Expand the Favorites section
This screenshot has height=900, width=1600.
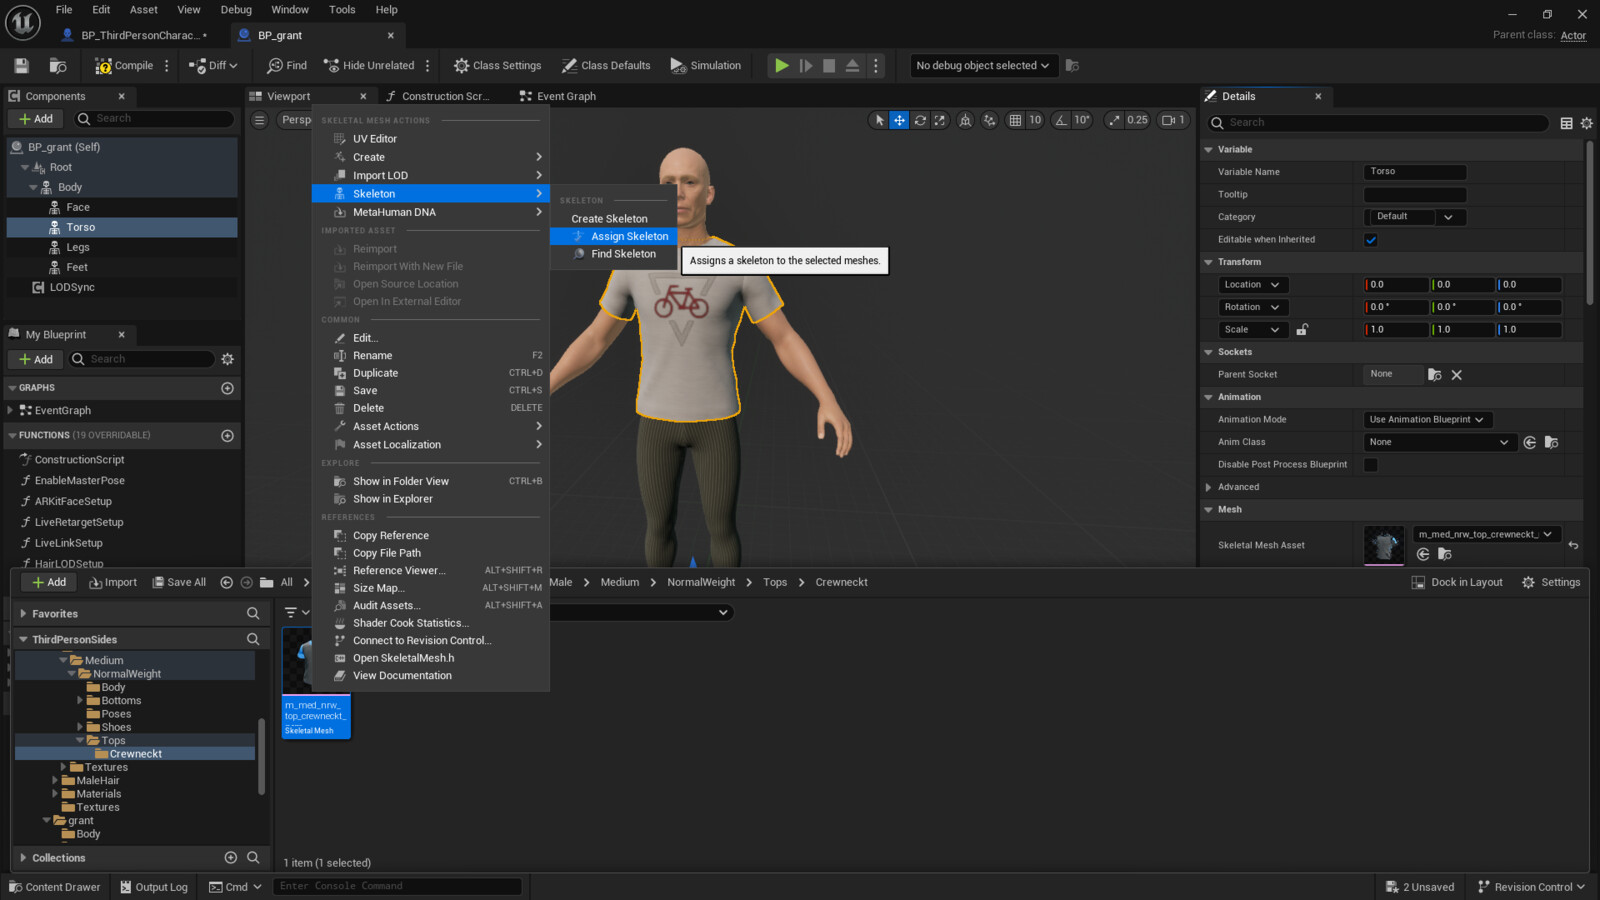pyautogui.click(x=23, y=614)
